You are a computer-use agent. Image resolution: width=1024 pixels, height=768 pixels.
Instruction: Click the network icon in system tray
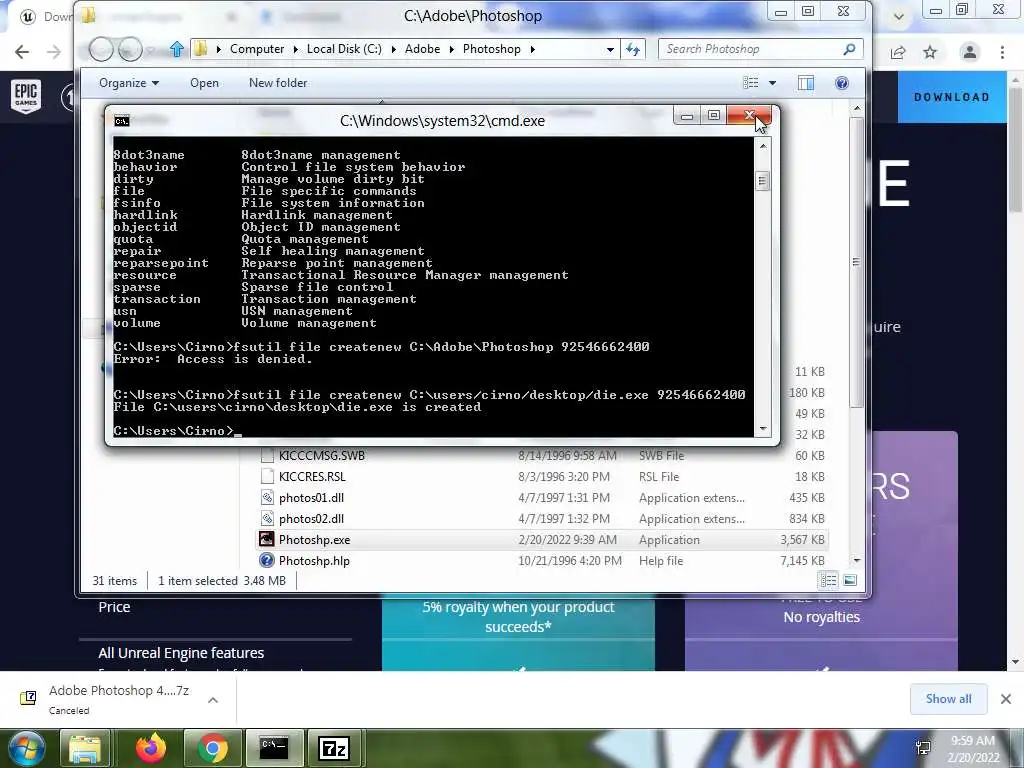(923, 748)
